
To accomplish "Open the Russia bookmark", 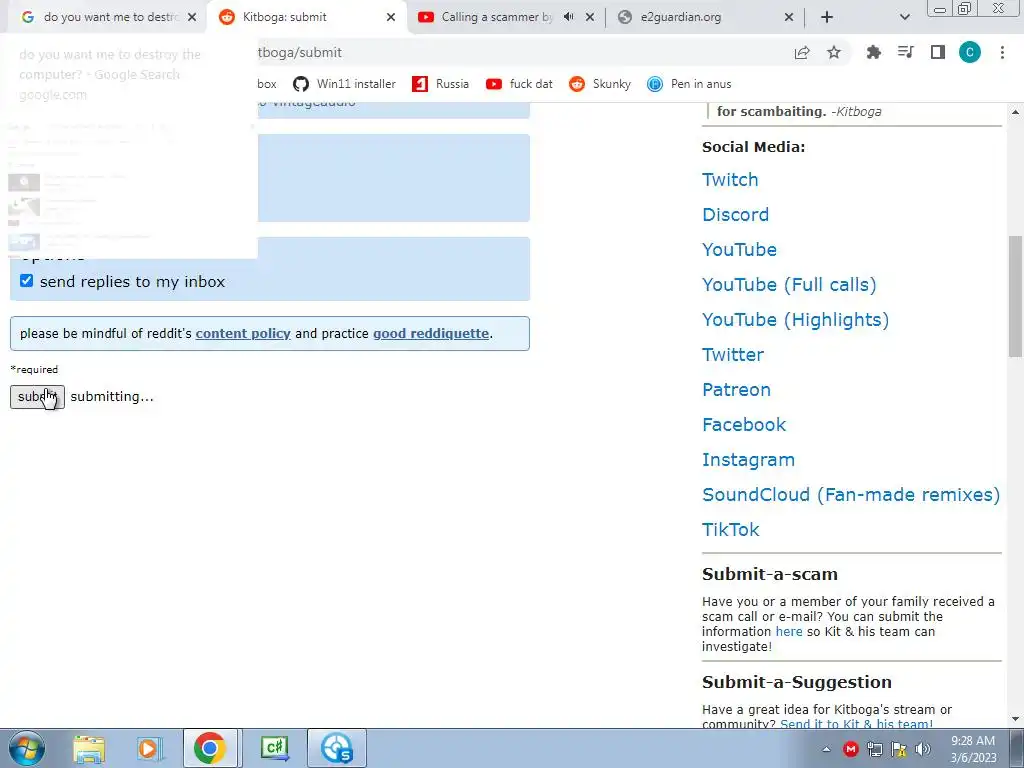I will pyautogui.click(x=441, y=84).
